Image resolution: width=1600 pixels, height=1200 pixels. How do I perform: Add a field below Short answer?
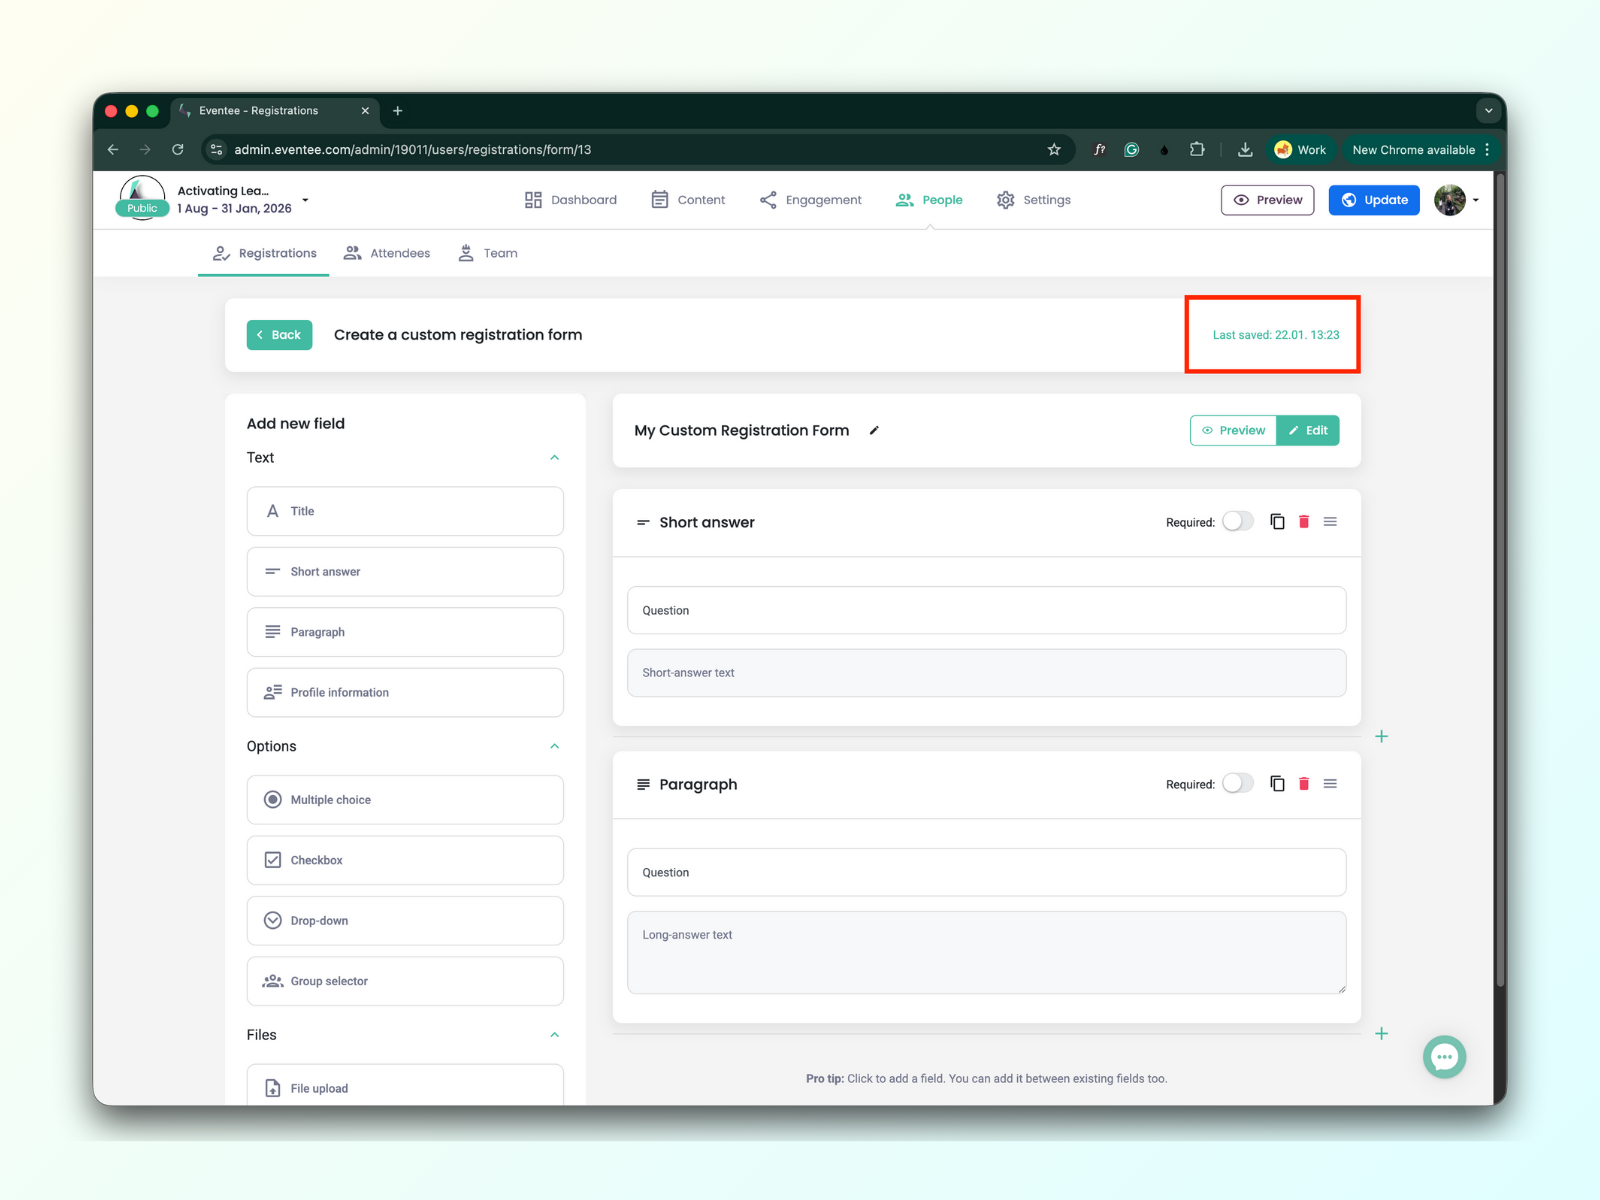pyautogui.click(x=1382, y=736)
